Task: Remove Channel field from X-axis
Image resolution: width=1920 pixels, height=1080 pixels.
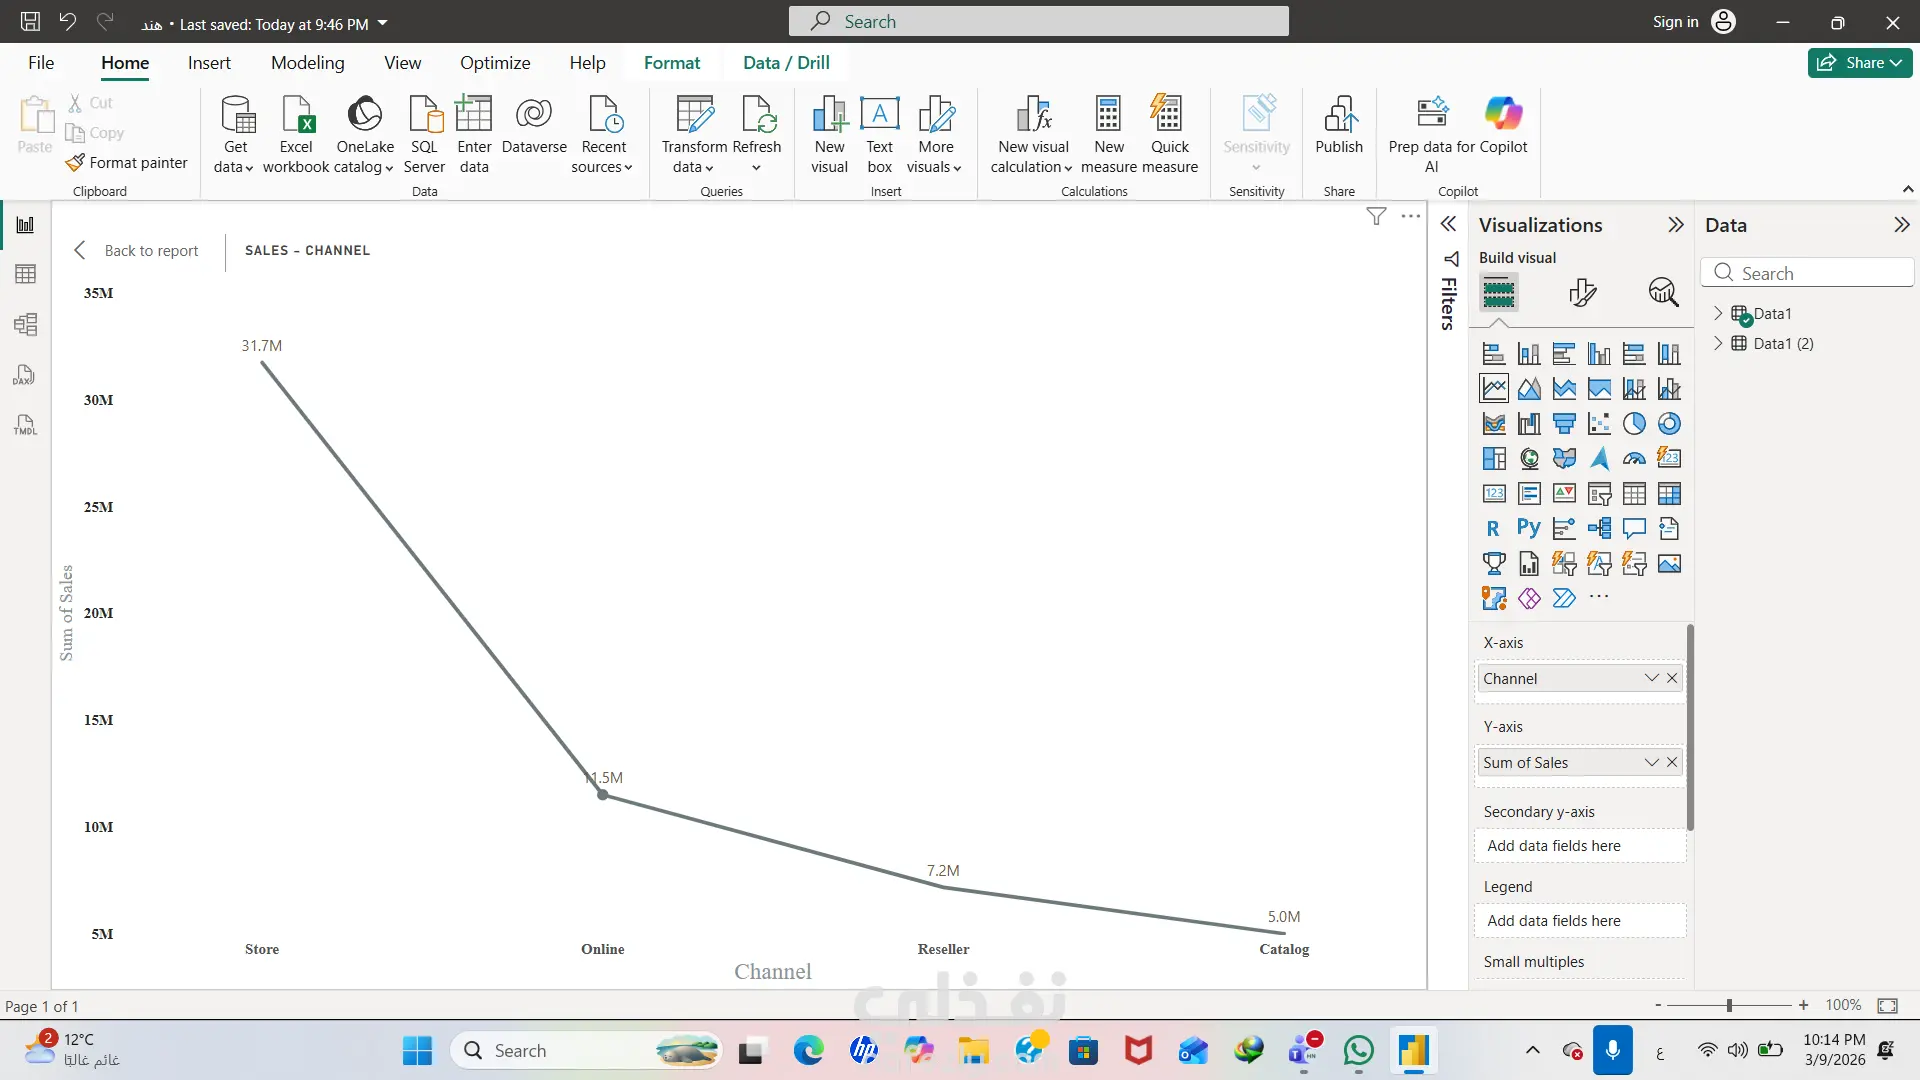Action: click(x=1672, y=678)
